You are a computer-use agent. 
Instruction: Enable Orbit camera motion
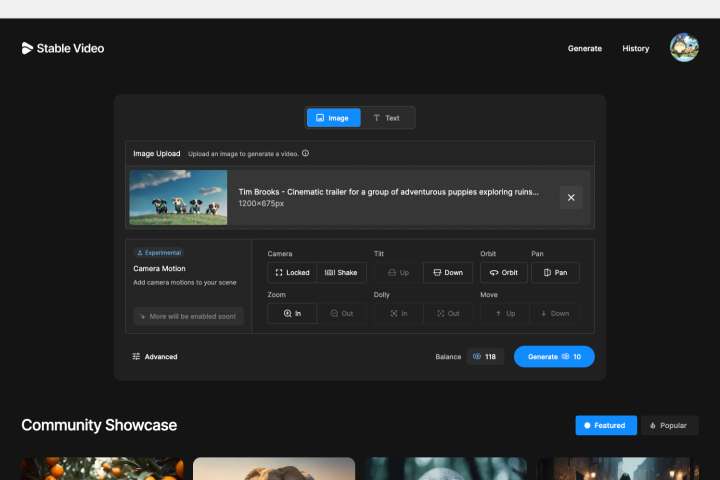503,272
